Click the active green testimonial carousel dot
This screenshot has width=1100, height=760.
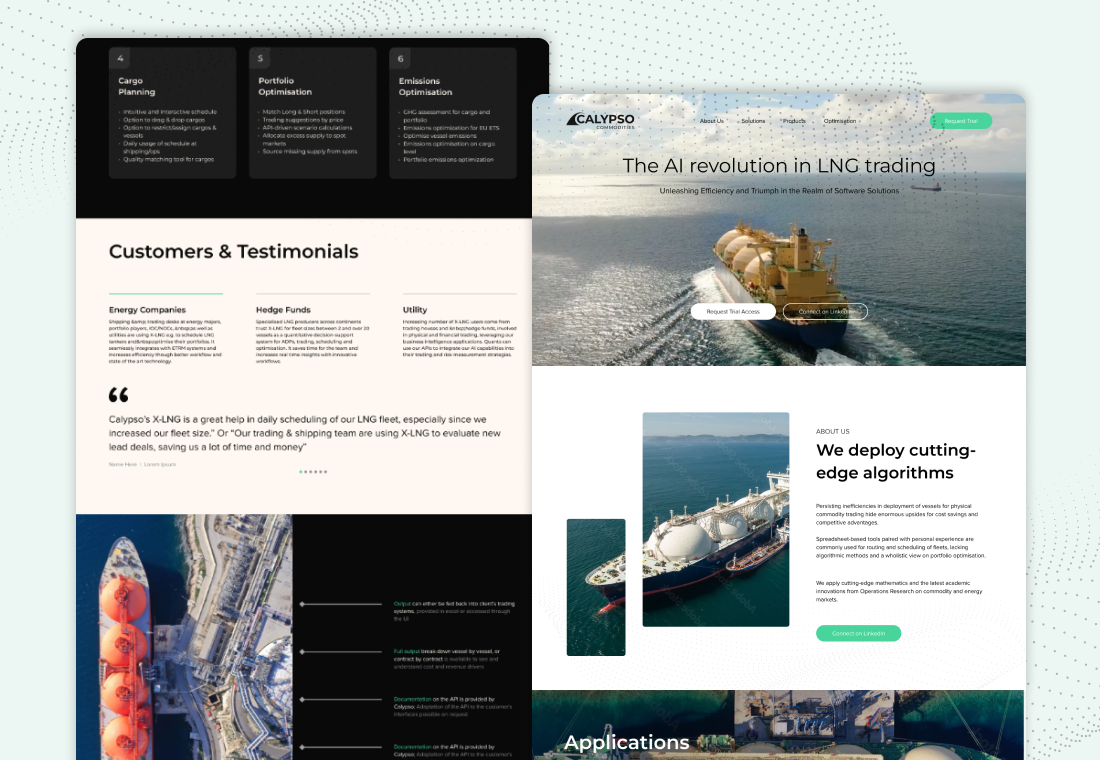tap(301, 472)
